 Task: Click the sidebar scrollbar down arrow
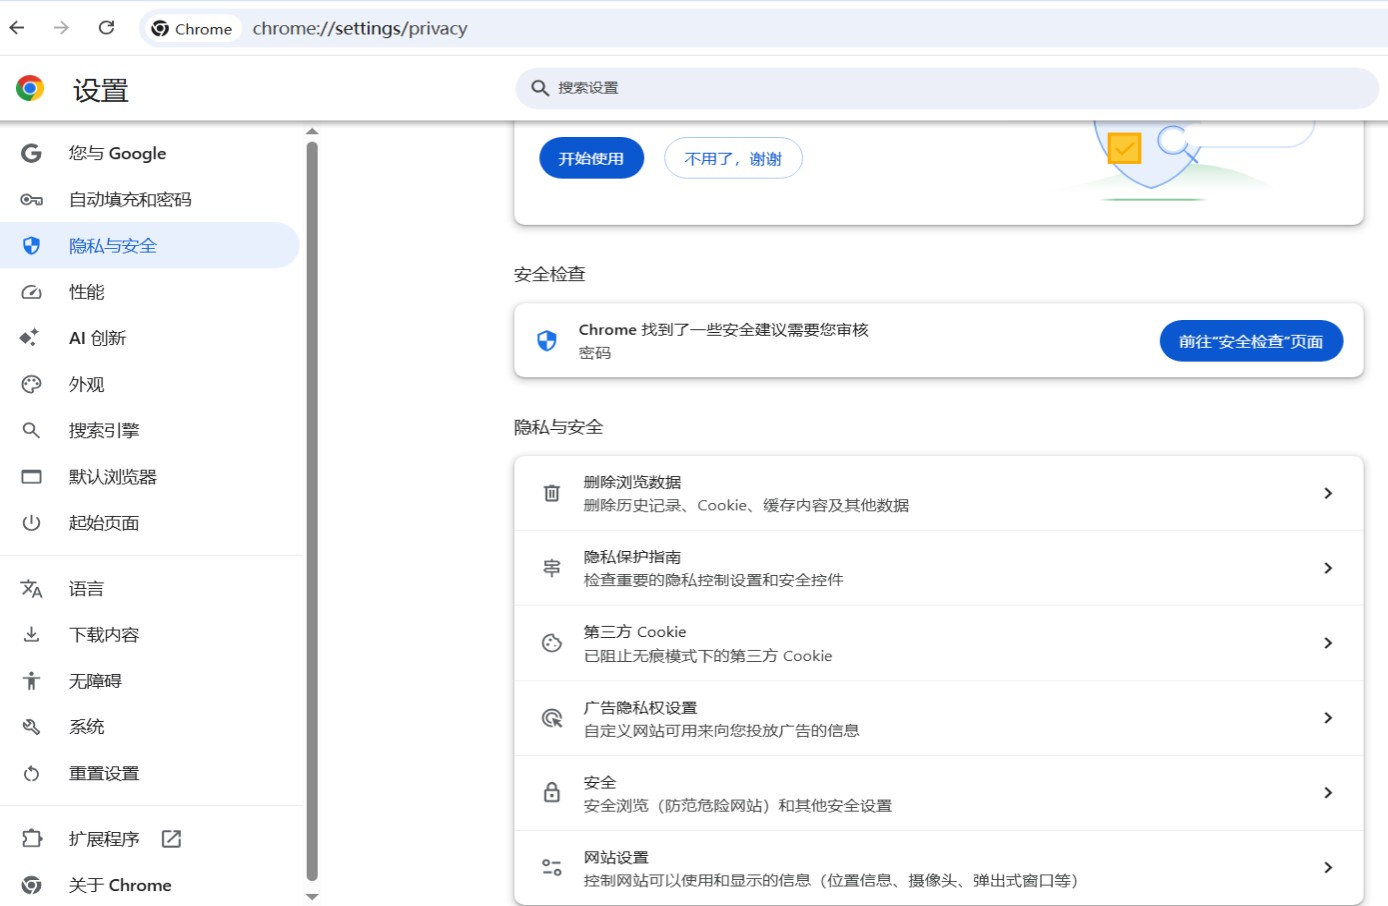[312, 897]
